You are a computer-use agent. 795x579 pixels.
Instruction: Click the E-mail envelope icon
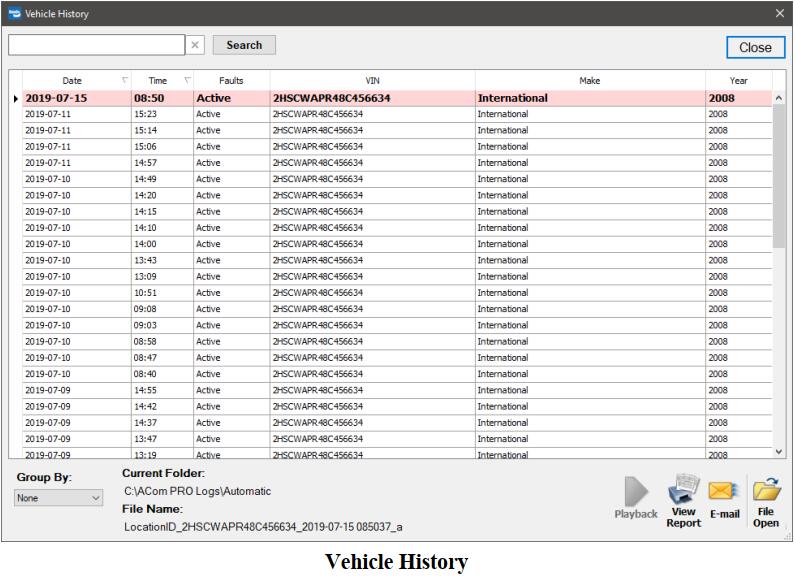tap(724, 491)
